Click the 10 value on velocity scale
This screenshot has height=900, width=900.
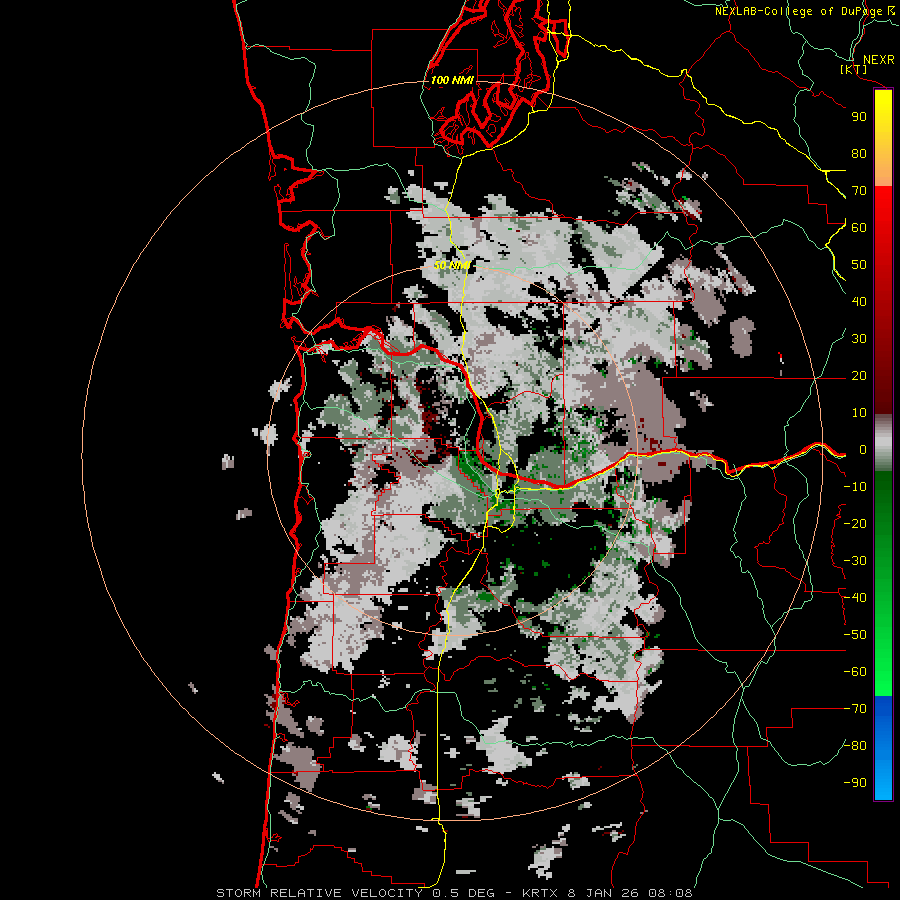pos(859,413)
